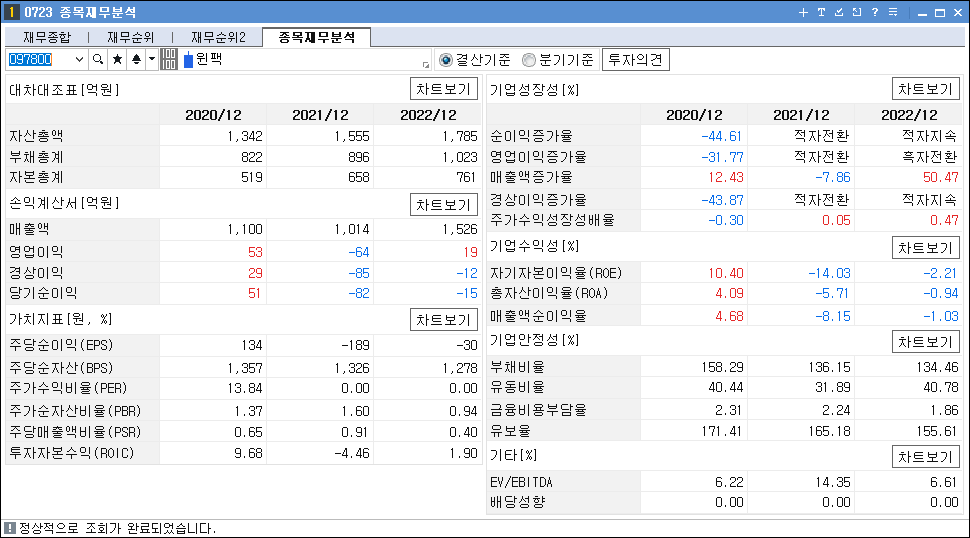The width and height of the screenshot is (970, 538).
Task: Click the 영업이익 value -64
Action: point(358,252)
